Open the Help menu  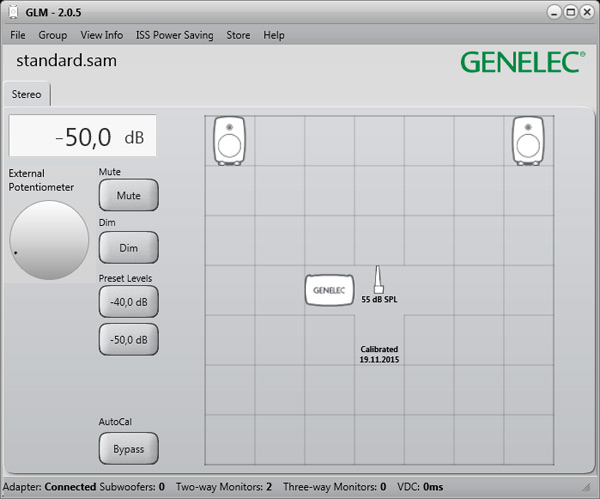click(x=274, y=35)
